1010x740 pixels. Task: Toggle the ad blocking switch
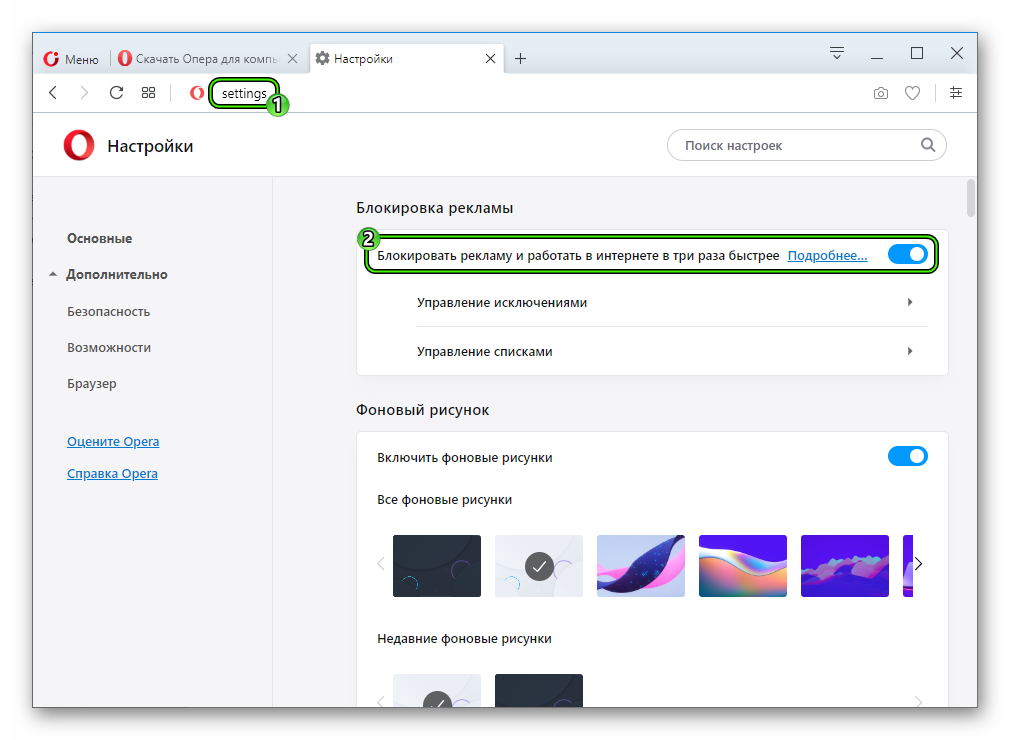pos(908,254)
